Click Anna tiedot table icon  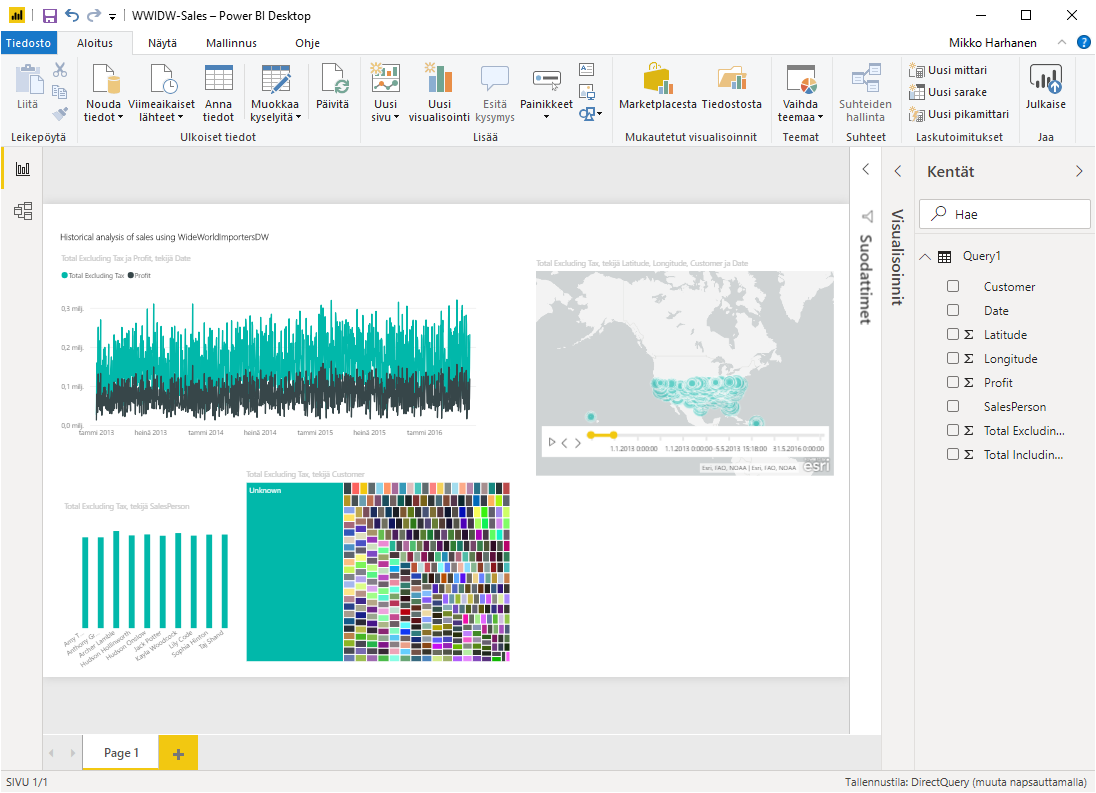click(218, 79)
